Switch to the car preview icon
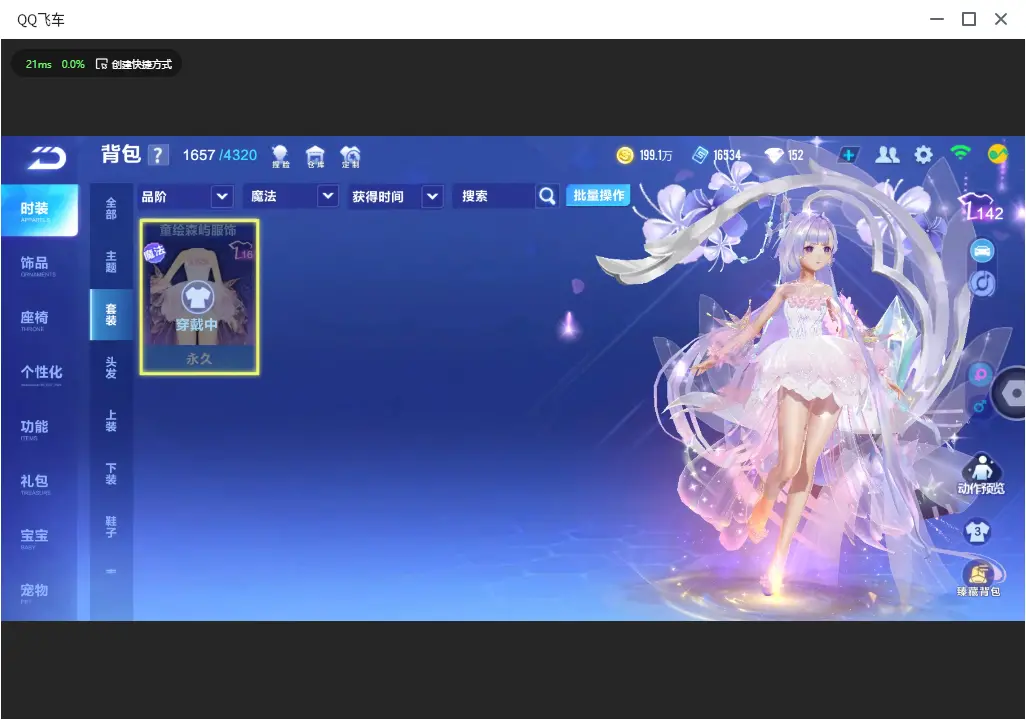This screenshot has height=720, width=1026. pyautogui.click(x=982, y=251)
